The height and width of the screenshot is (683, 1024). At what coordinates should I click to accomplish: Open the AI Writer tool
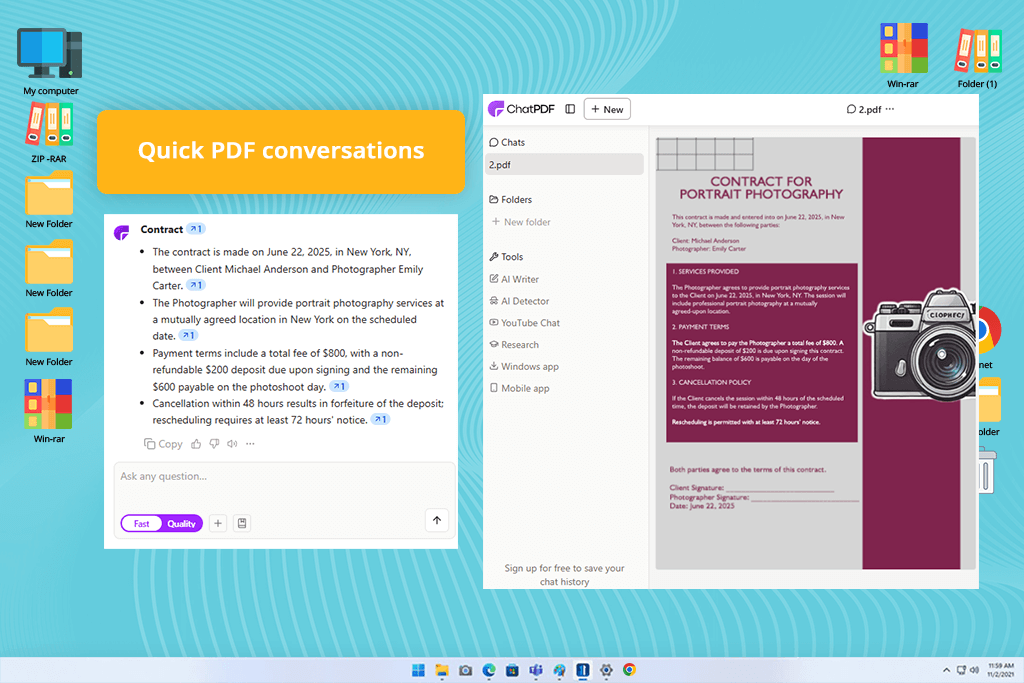pyautogui.click(x=514, y=279)
